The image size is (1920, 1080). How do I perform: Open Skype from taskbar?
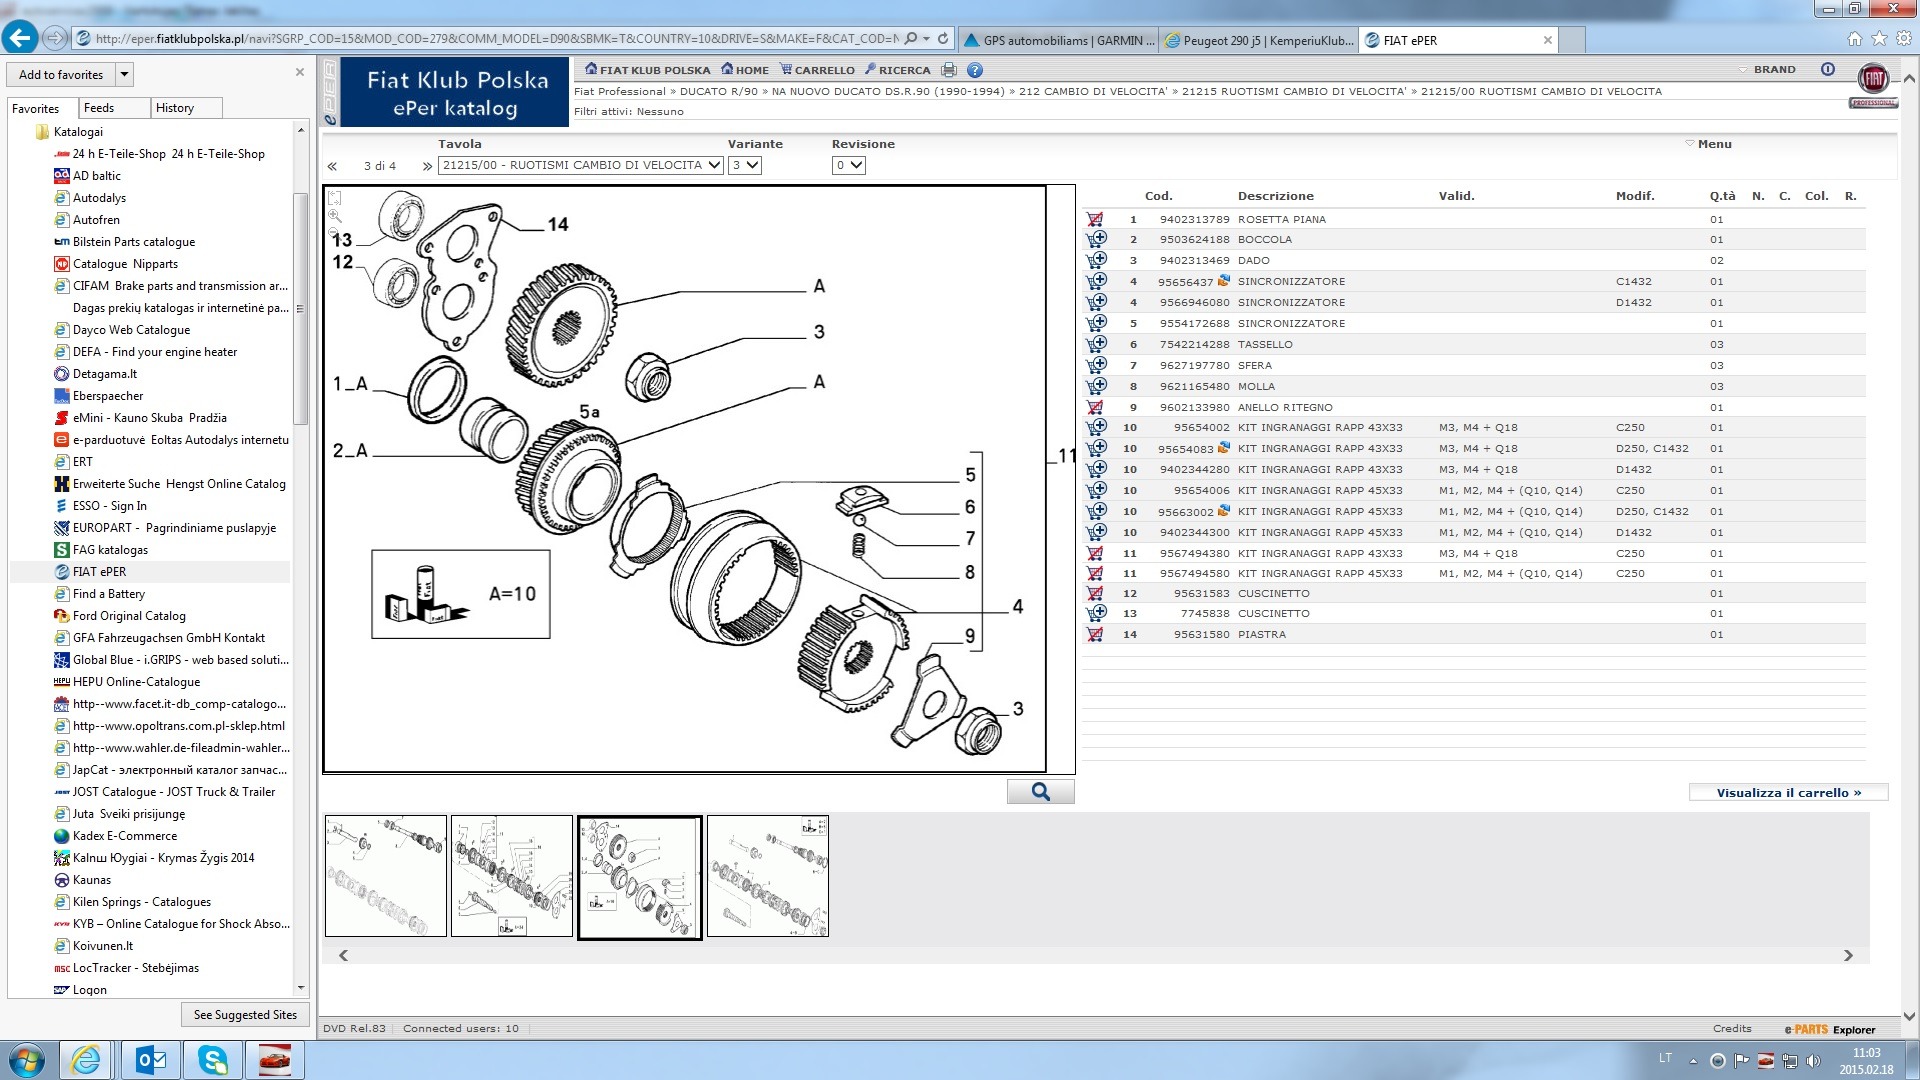point(213,1060)
